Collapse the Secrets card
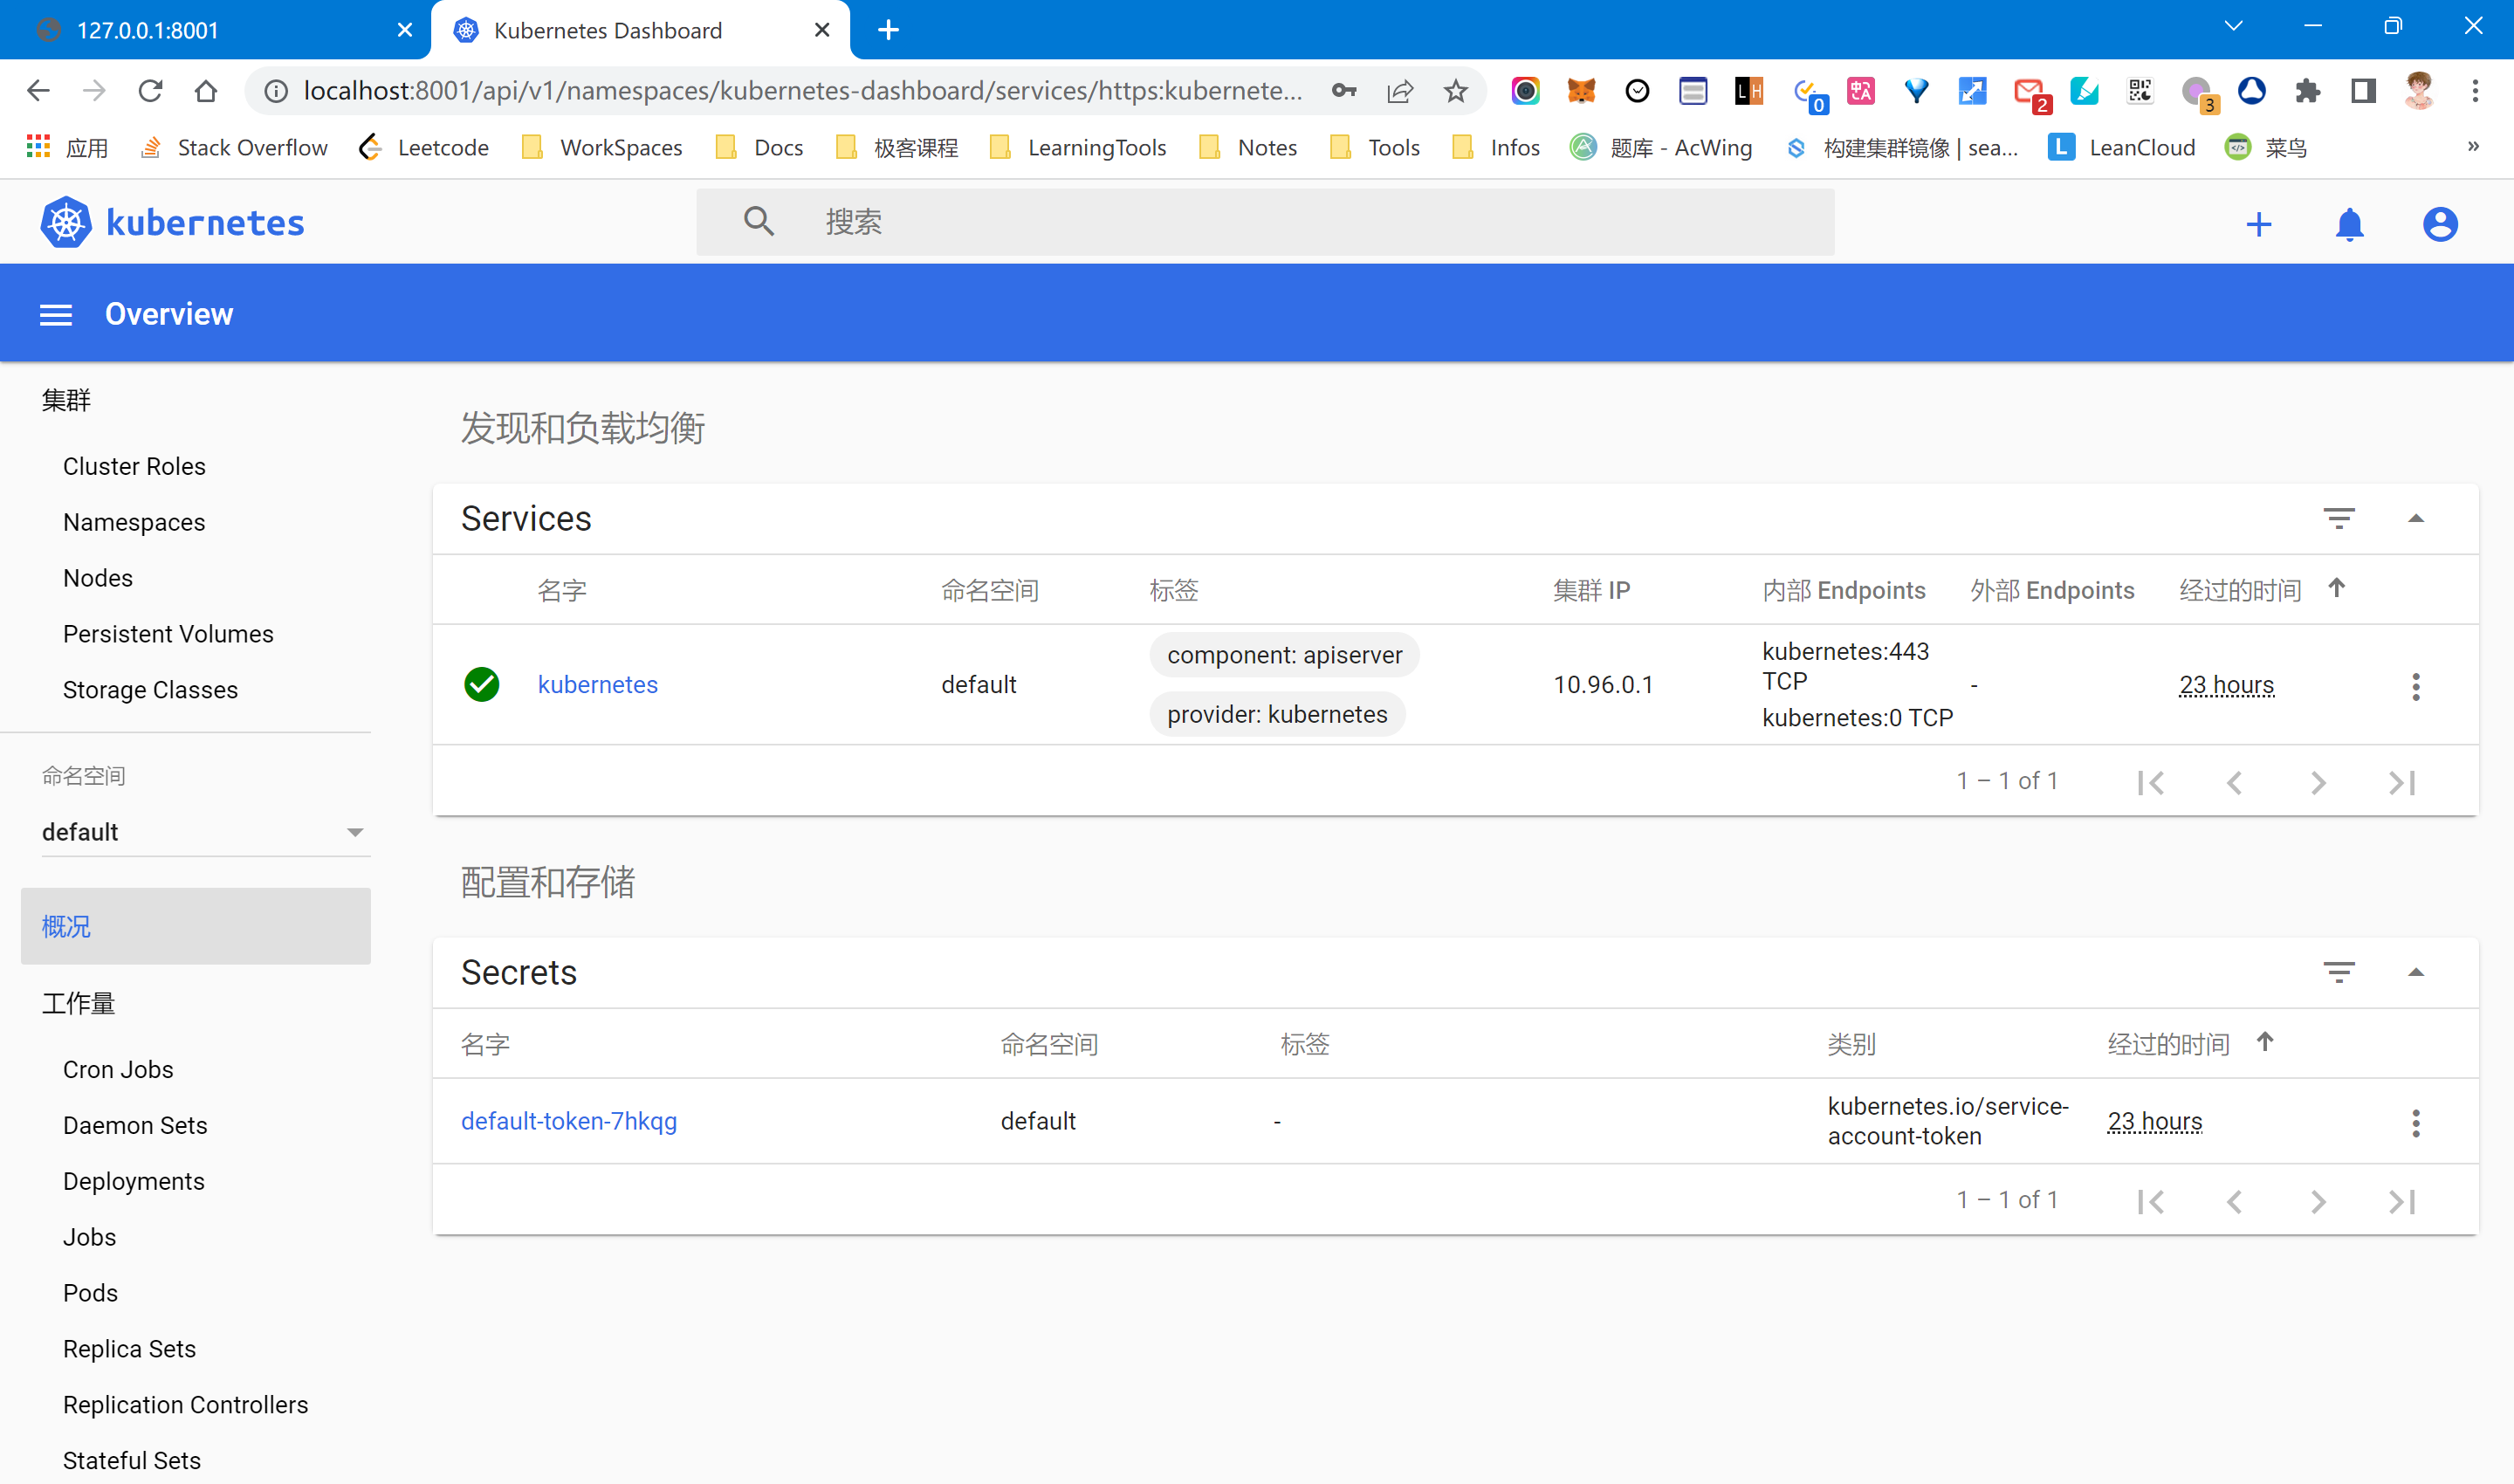 coord(2415,972)
